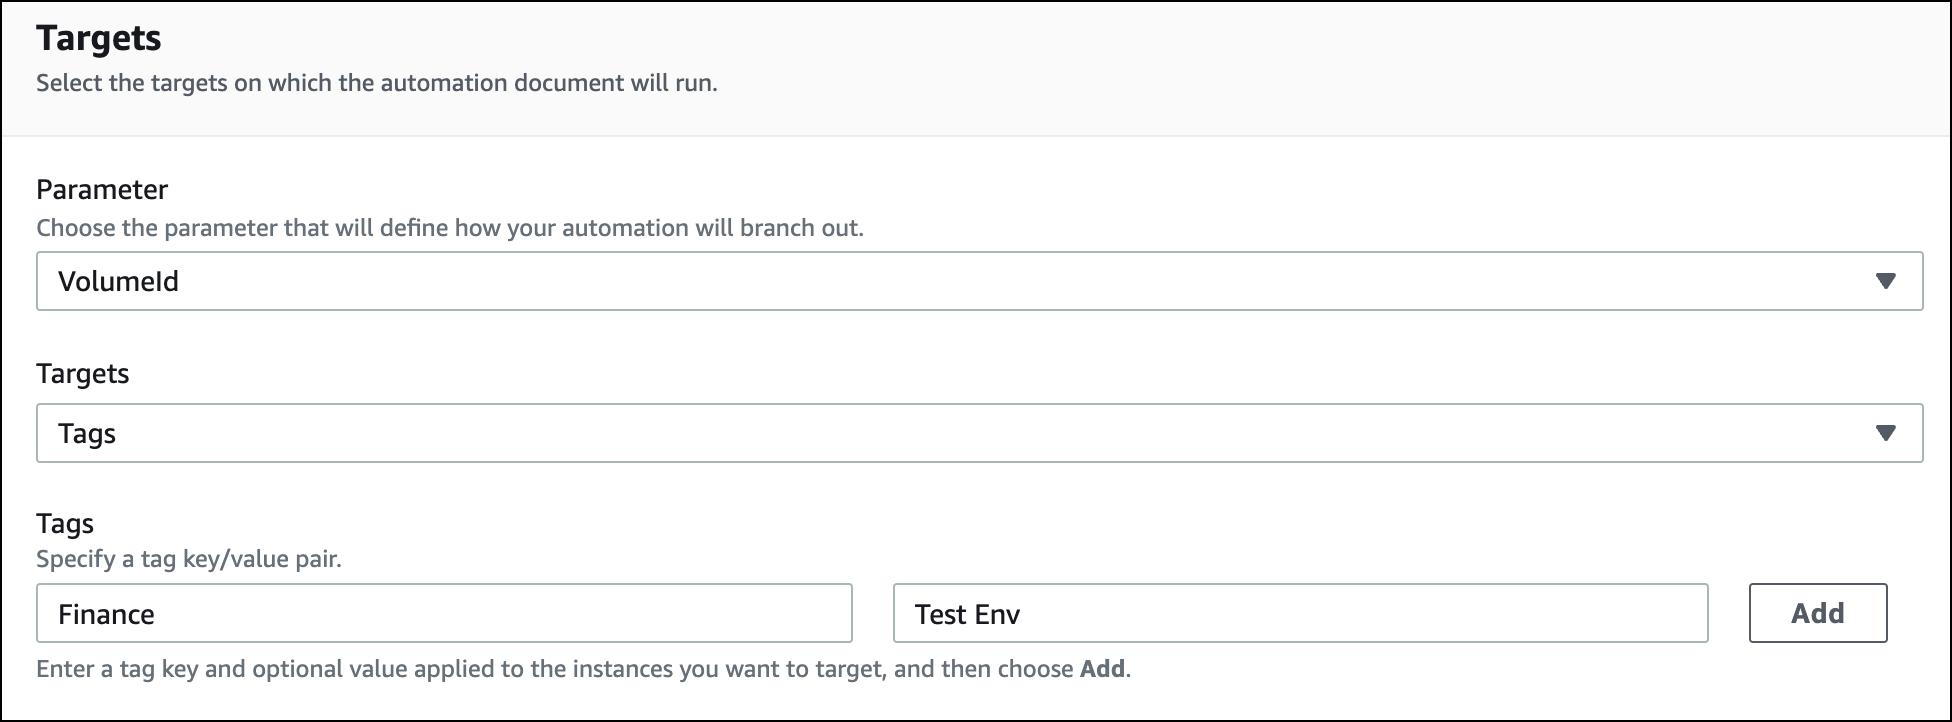Open the VolumeId parameter dropdown
Image resolution: width=1952 pixels, height=722 pixels.
pyautogui.click(x=978, y=281)
